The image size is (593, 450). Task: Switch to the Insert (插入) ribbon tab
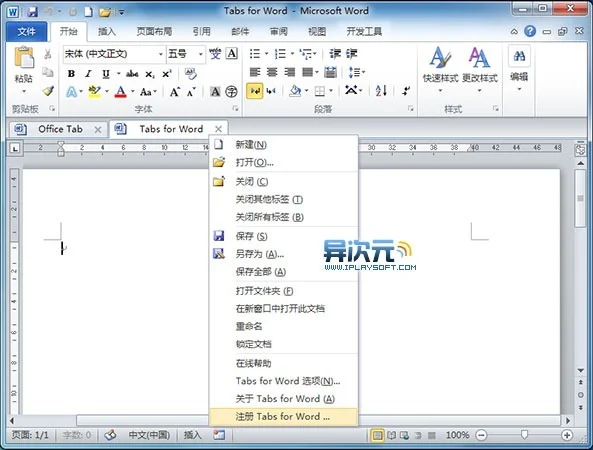pyautogui.click(x=107, y=32)
